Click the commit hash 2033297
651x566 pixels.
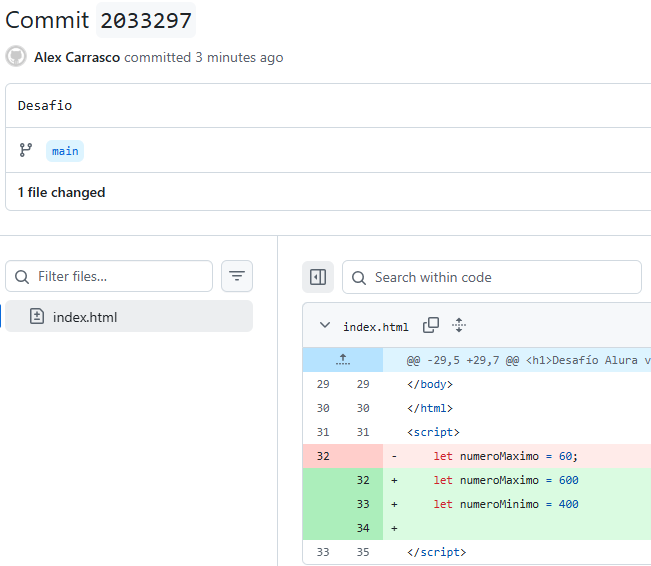coord(146,20)
